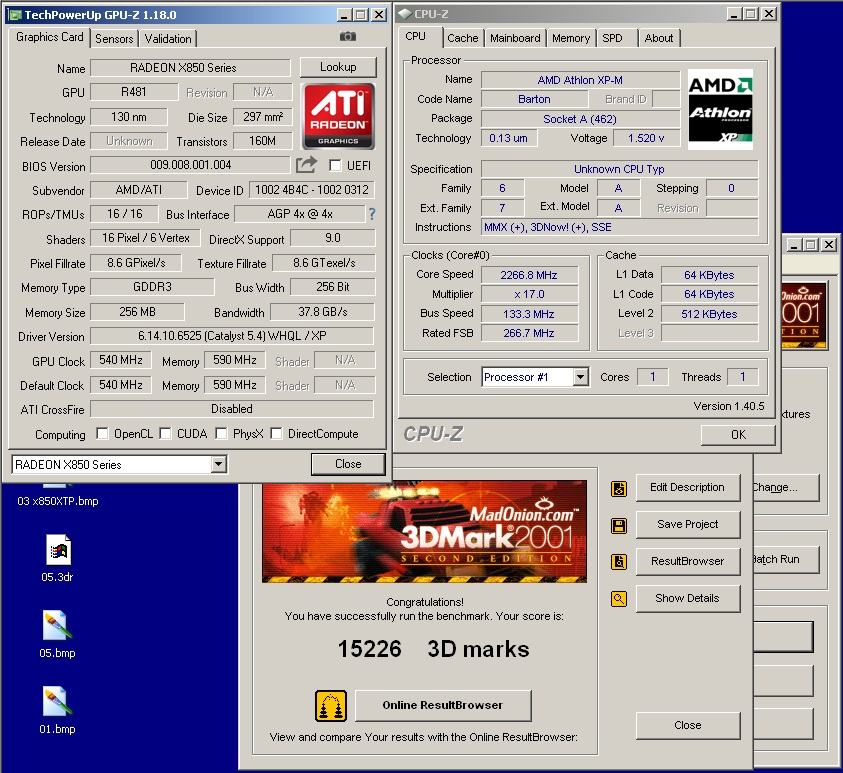Viewport: 843px width, 773px height.
Task: Switch to the Sensors tab
Action: pyautogui.click(x=114, y=38)
